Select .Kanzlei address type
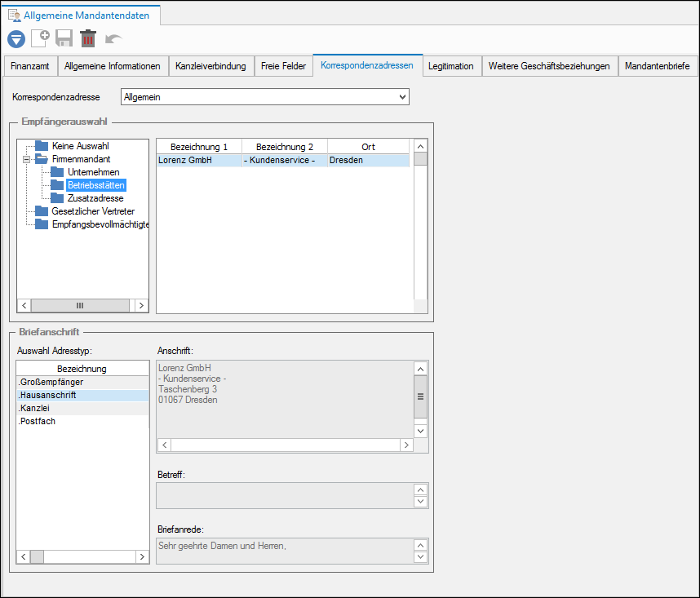 click(82, 408)
